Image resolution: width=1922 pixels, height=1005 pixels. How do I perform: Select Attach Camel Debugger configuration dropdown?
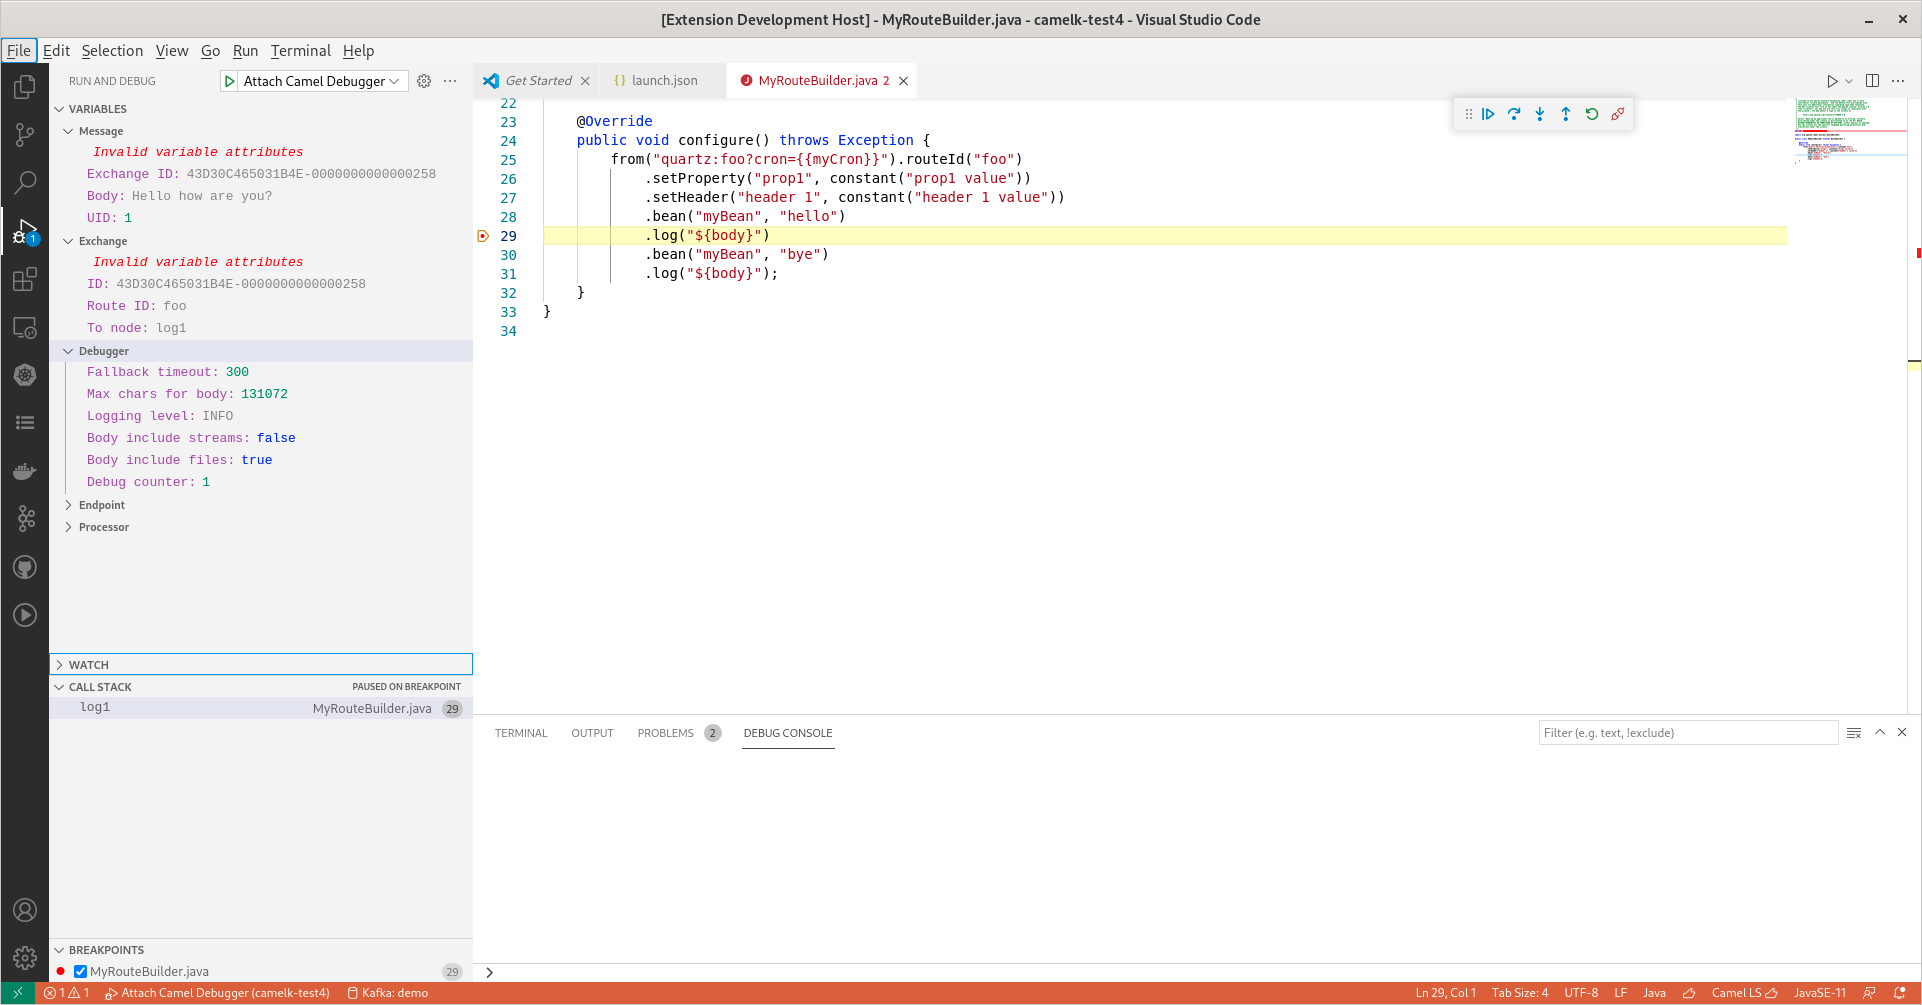[x=322, y=81]
